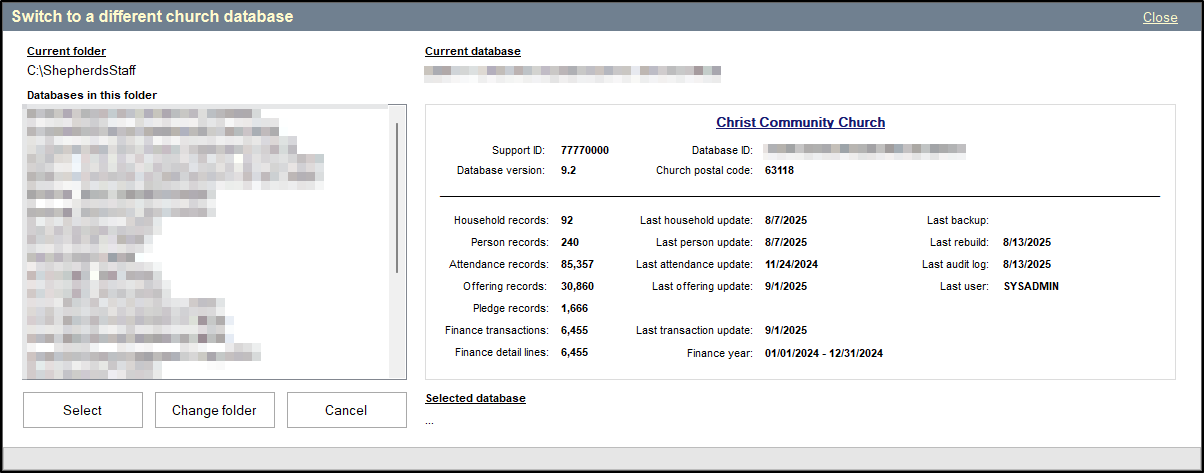Open the Change folder dialog
Image resolution: width=1204 pixels, height=473 pixels.
(x=214, y=410)
